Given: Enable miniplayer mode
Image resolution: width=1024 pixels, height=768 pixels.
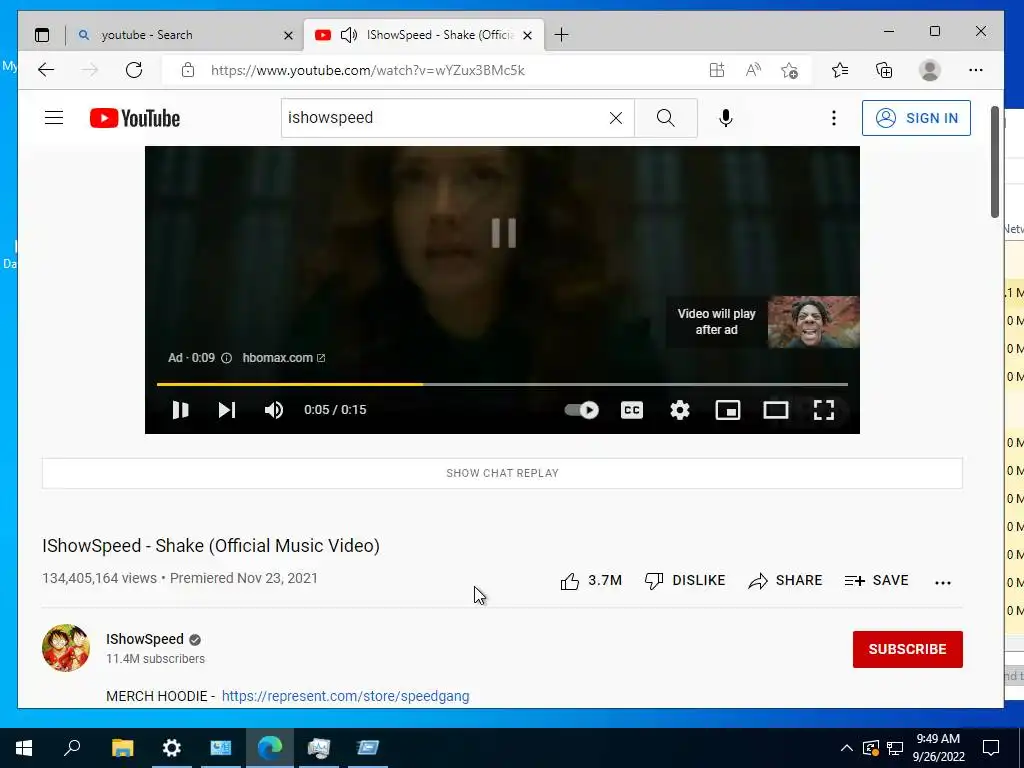Looking at the screenshot, I should tap(728, 410).
